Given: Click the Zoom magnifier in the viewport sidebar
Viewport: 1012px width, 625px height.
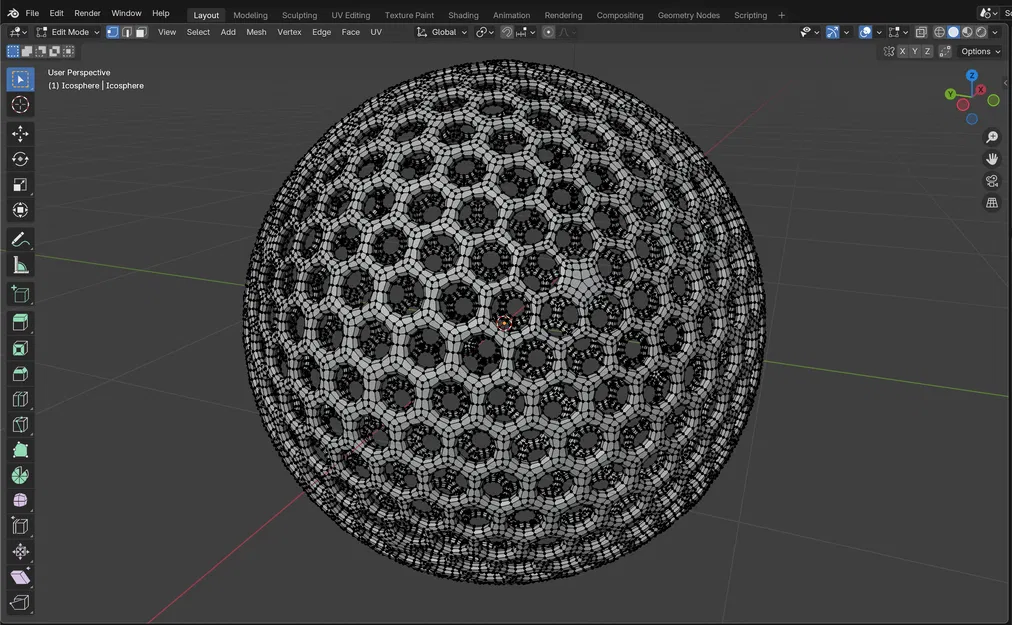Looking at the screenshot, I should tap(991, 137).
